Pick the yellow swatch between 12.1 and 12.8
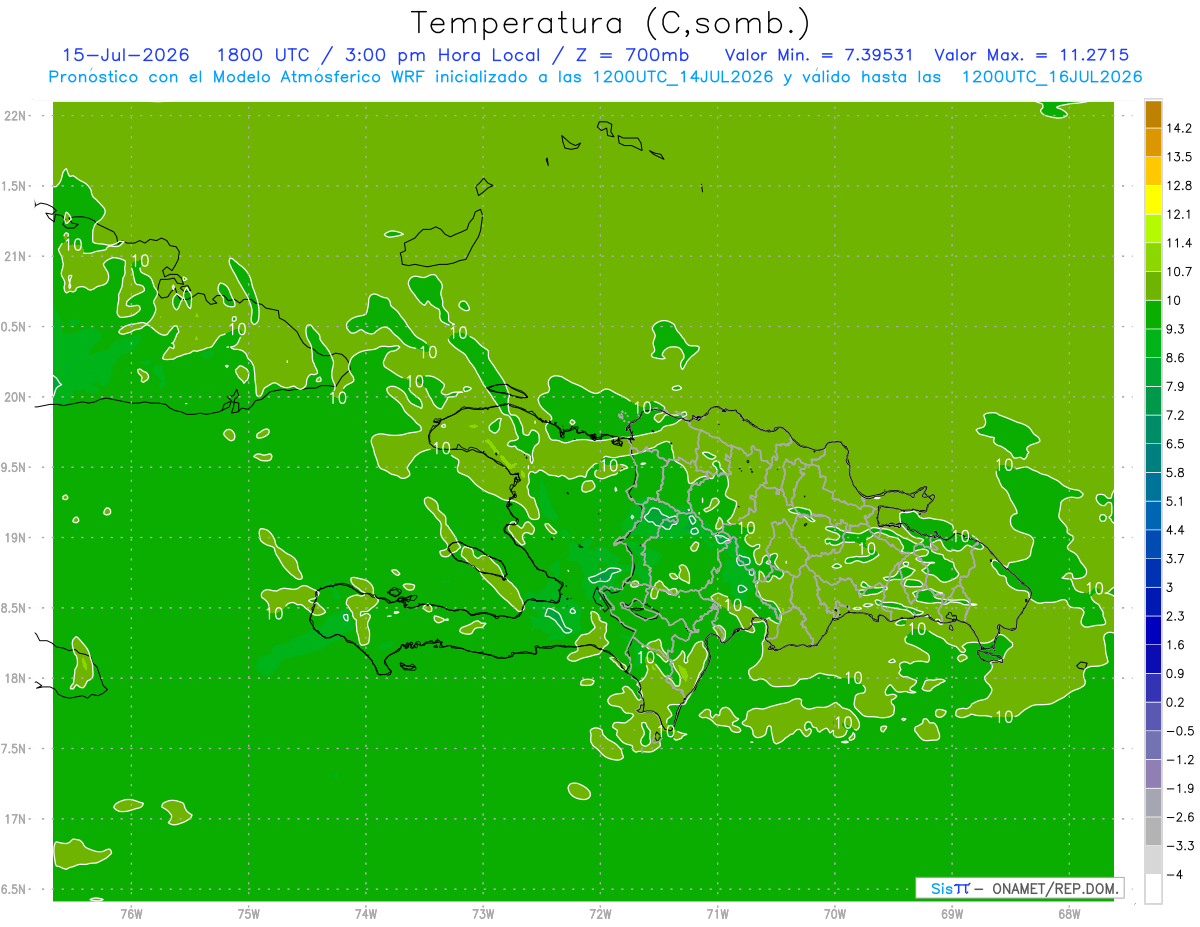This screenshot has height=927, width=1200. [1153, 200]
